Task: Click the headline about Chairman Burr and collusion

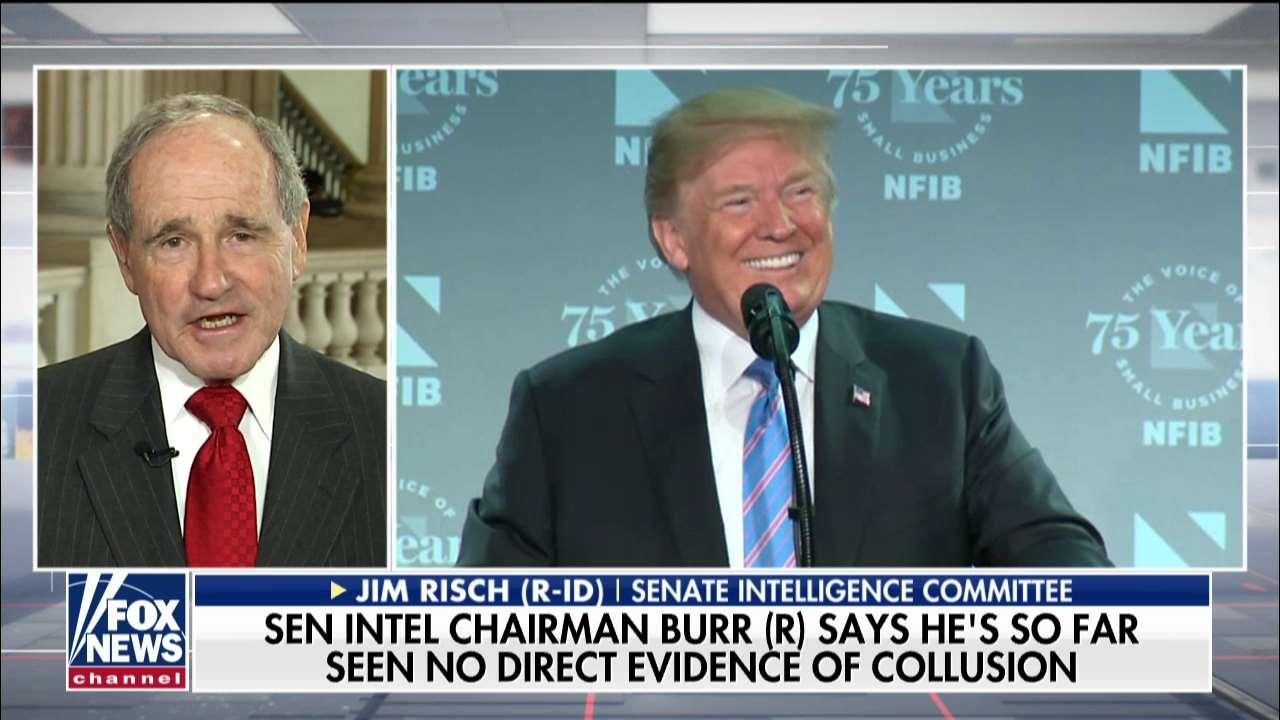Action: 701,647
